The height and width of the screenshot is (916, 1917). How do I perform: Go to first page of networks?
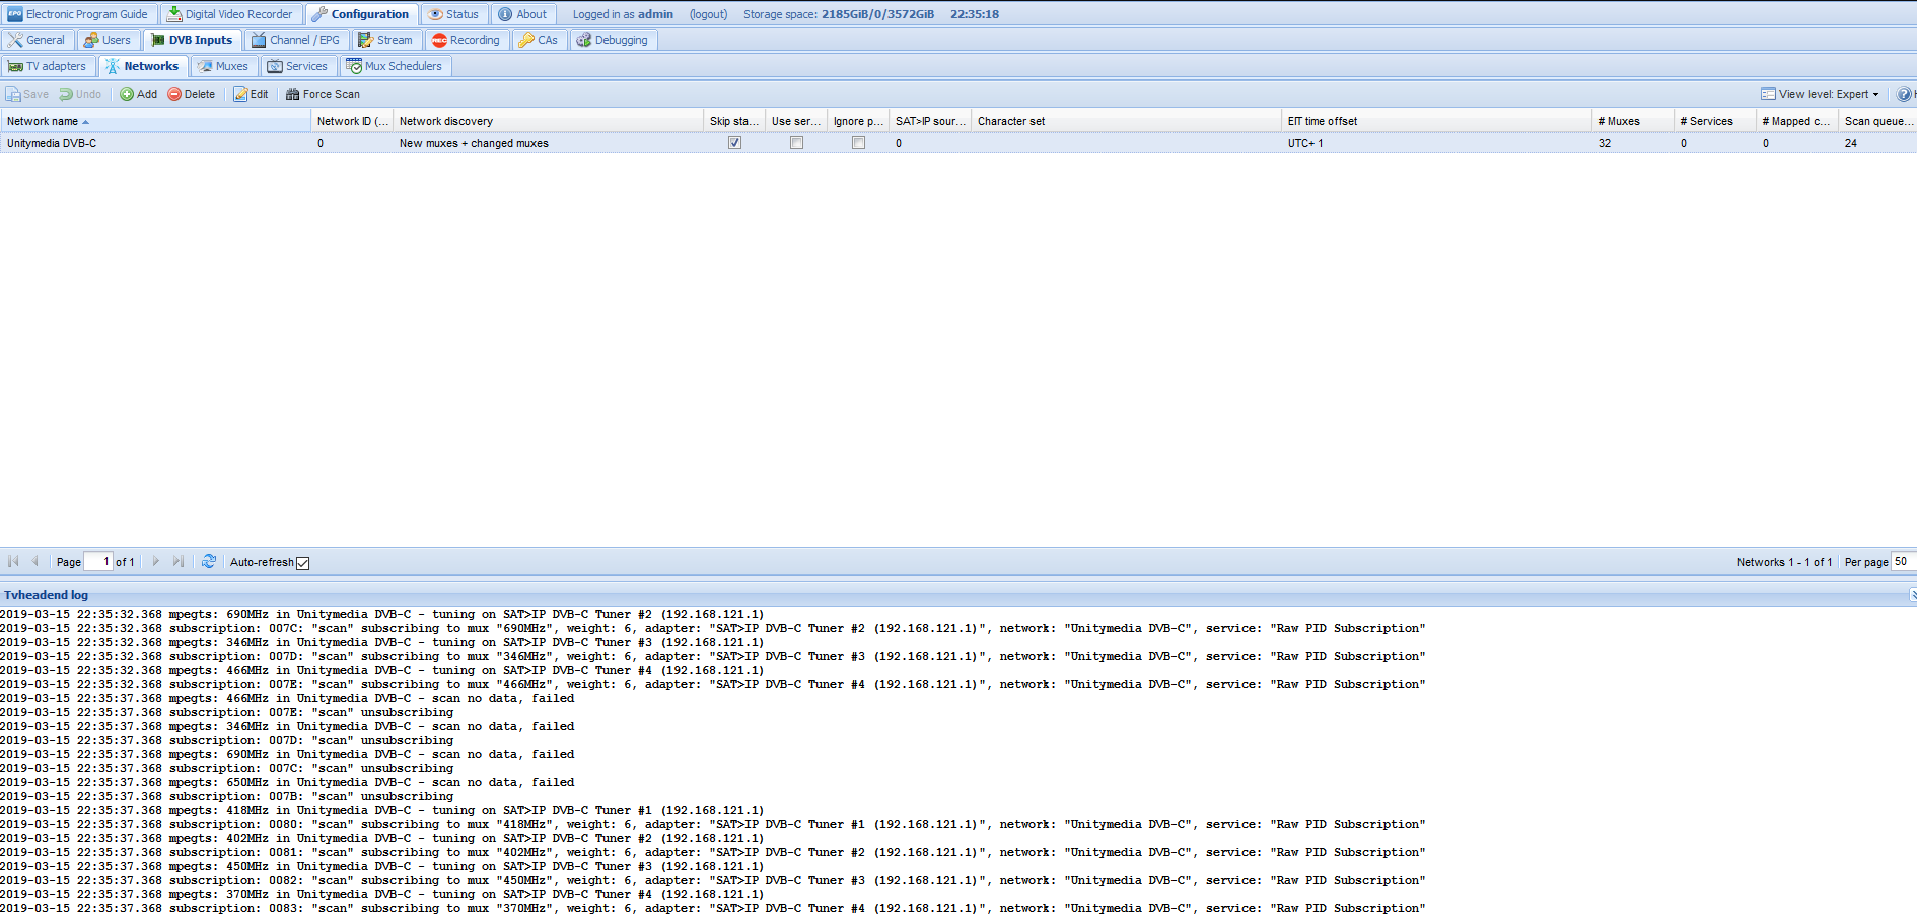click(x=13, y=561)
